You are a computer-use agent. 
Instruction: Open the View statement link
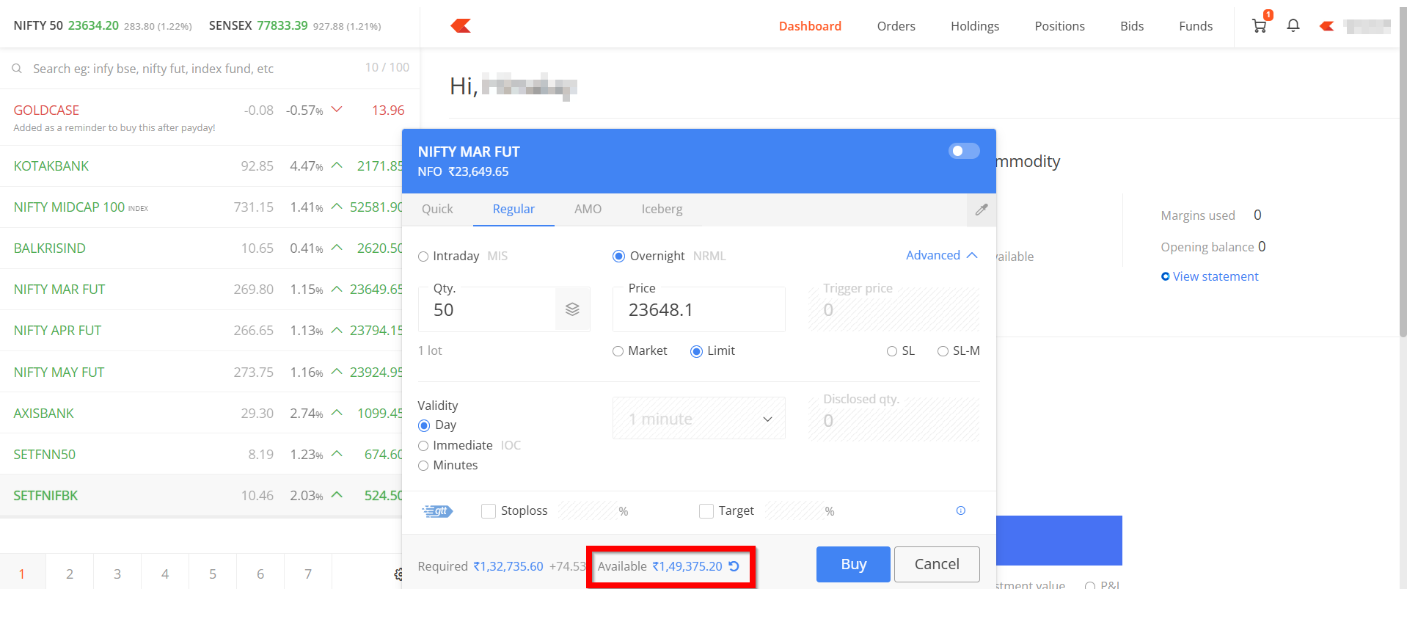pyautogui.click(x=1216, y=277)
